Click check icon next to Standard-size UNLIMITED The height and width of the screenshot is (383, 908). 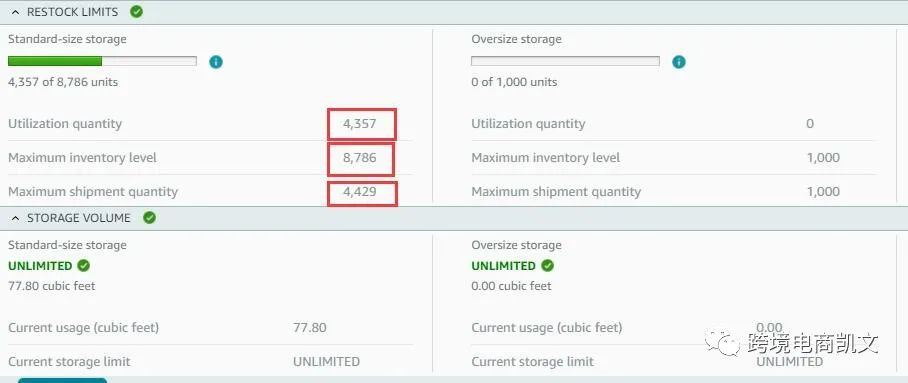(x=84, y=266)
